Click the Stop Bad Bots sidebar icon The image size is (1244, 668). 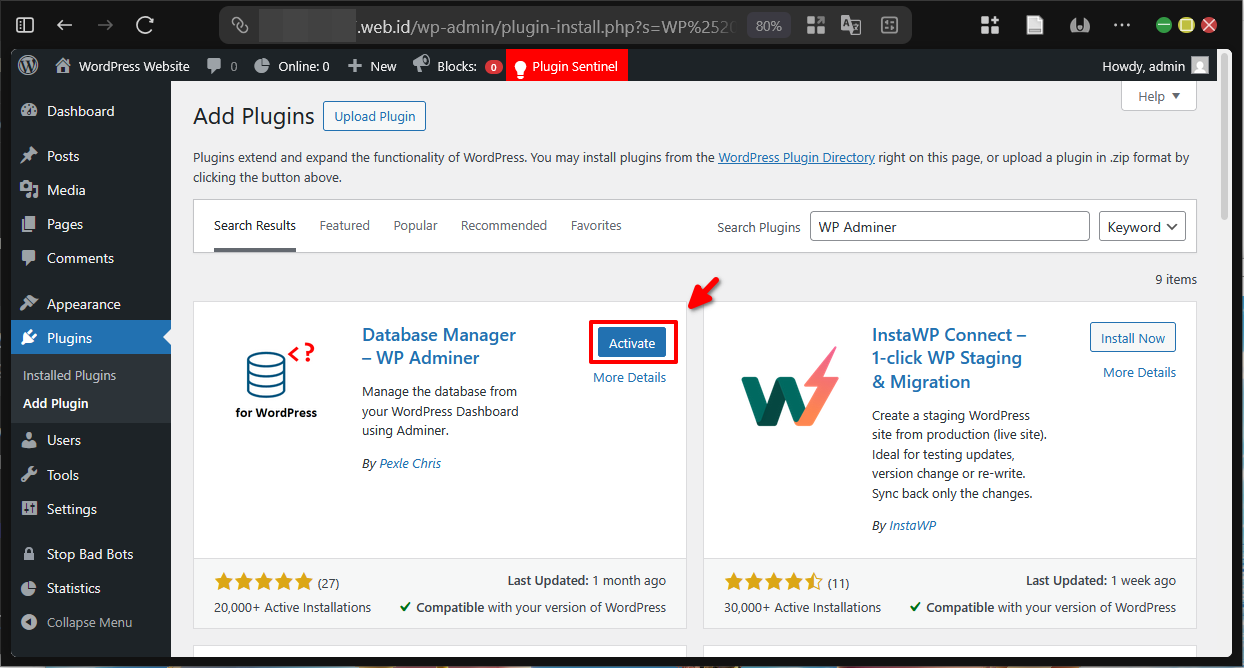28,553
